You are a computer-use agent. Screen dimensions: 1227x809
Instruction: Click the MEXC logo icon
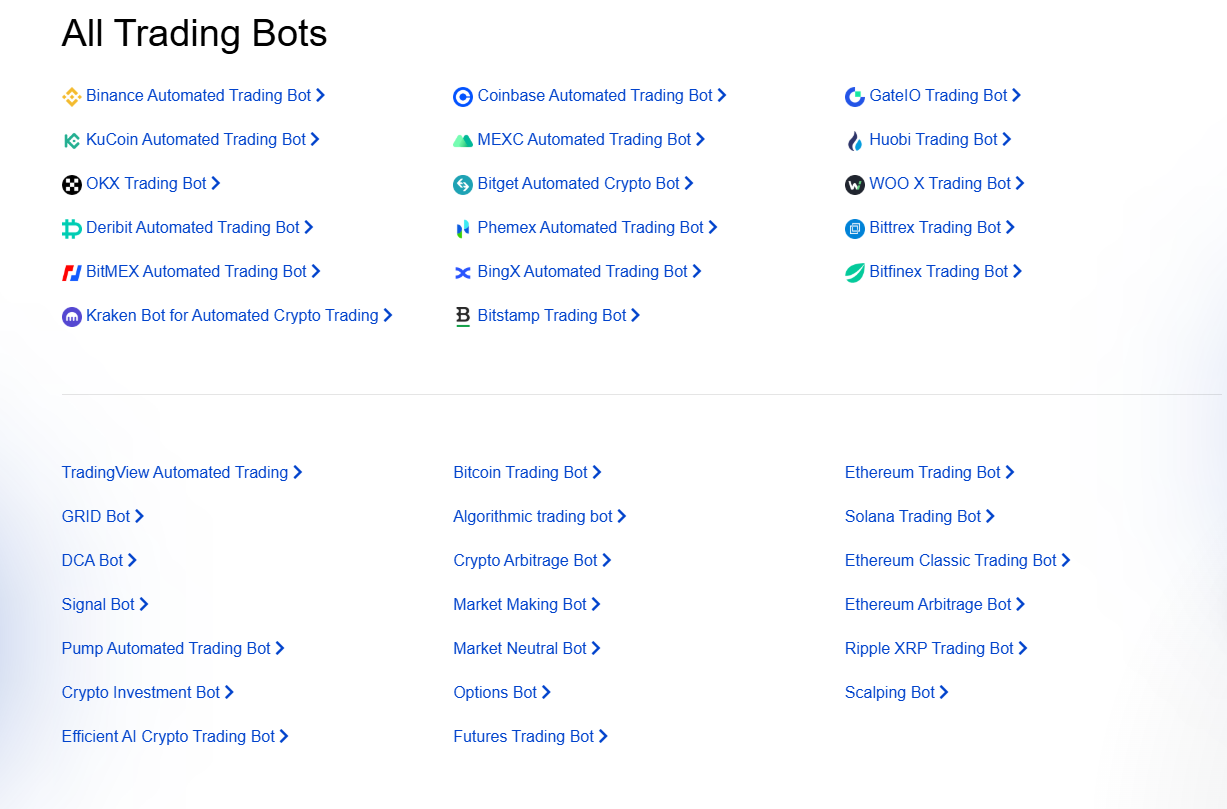[x=463, y=141]
